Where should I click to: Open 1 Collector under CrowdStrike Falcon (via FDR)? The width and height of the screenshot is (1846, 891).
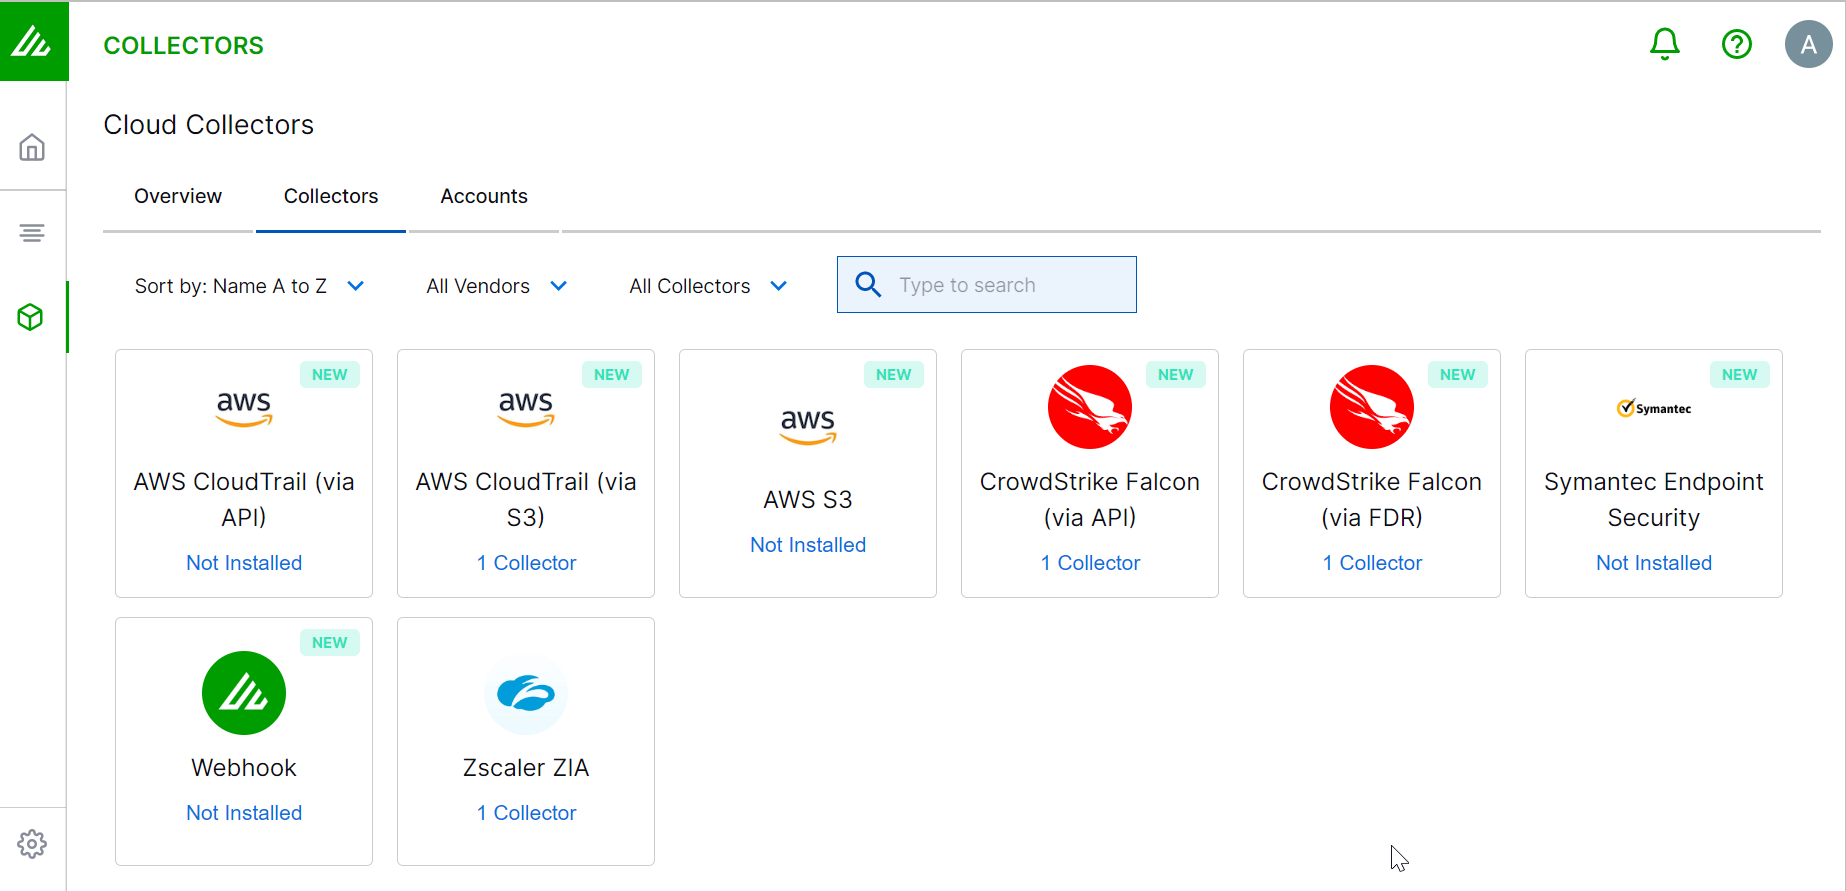click(1372, 563)
